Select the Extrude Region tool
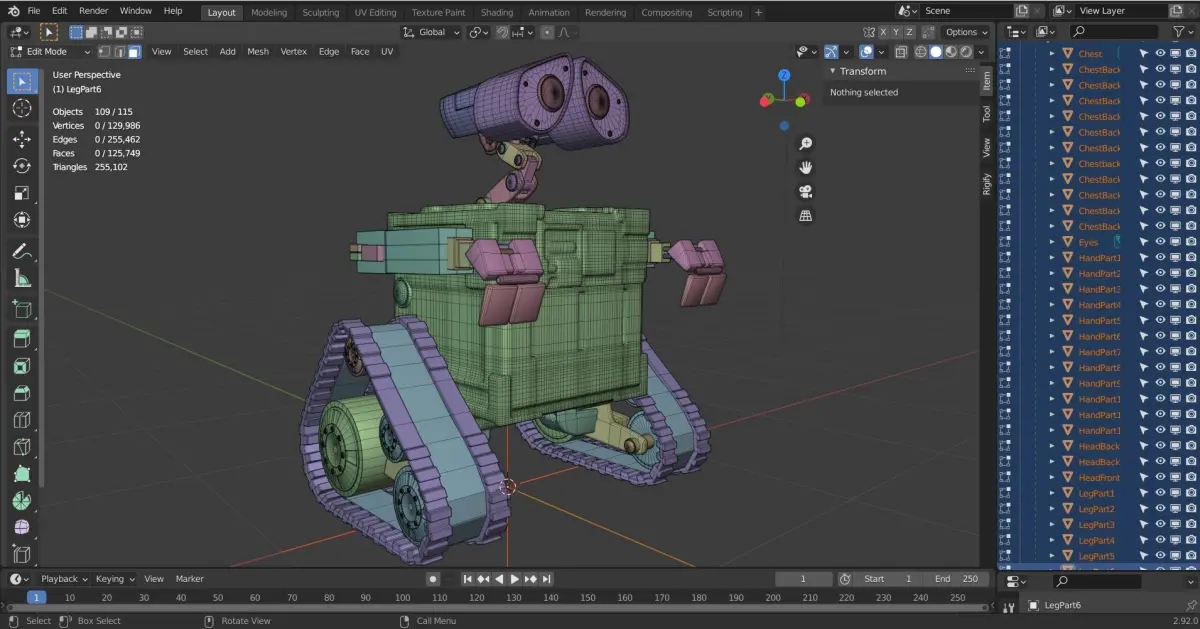Viewport: 1200px width, 629px height. tap(22, 340)
